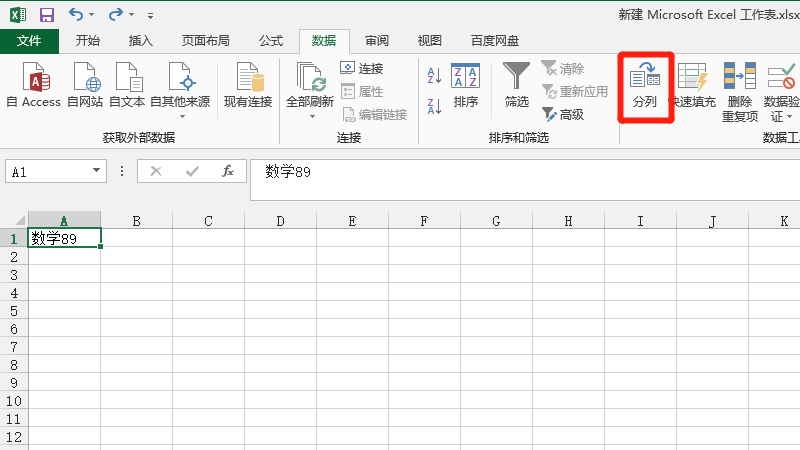Open the File (文件) tab
Viewport: 800px width, 450px height.
tap(29, 41)
